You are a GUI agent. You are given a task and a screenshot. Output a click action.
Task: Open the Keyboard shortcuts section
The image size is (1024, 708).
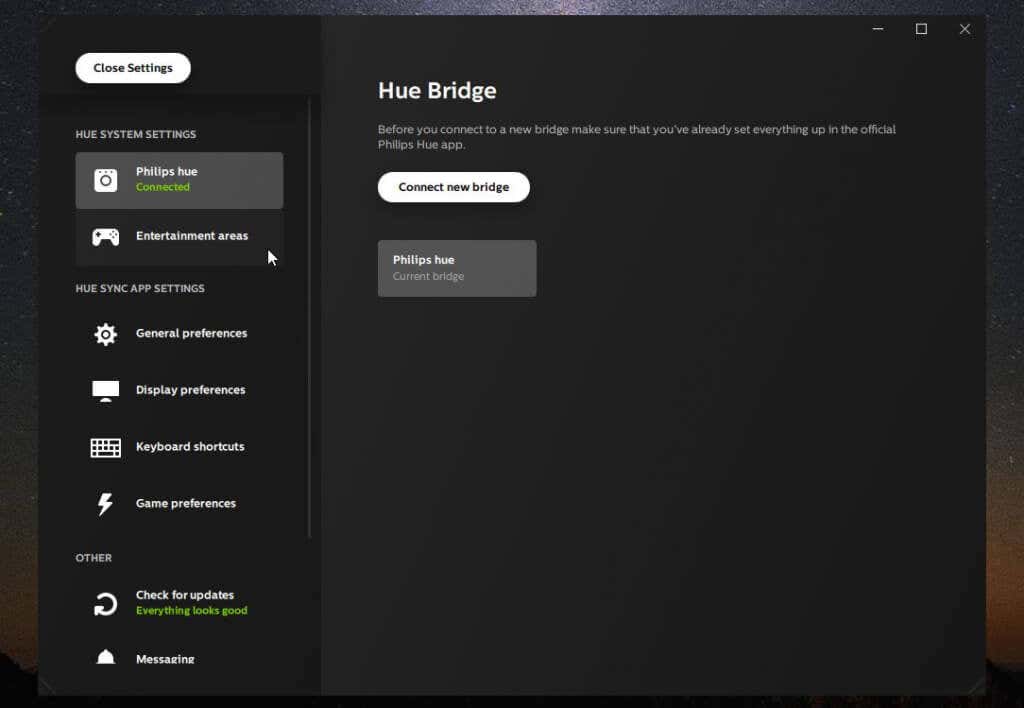(189, 447)
